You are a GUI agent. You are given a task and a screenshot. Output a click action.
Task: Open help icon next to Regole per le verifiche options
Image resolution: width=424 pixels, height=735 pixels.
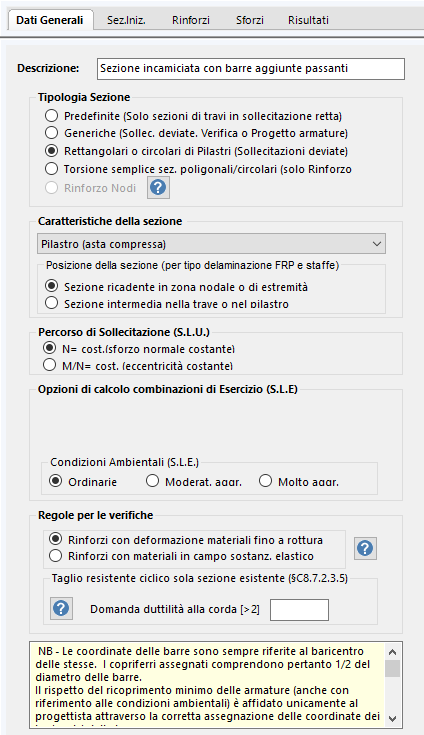point(365,548)
